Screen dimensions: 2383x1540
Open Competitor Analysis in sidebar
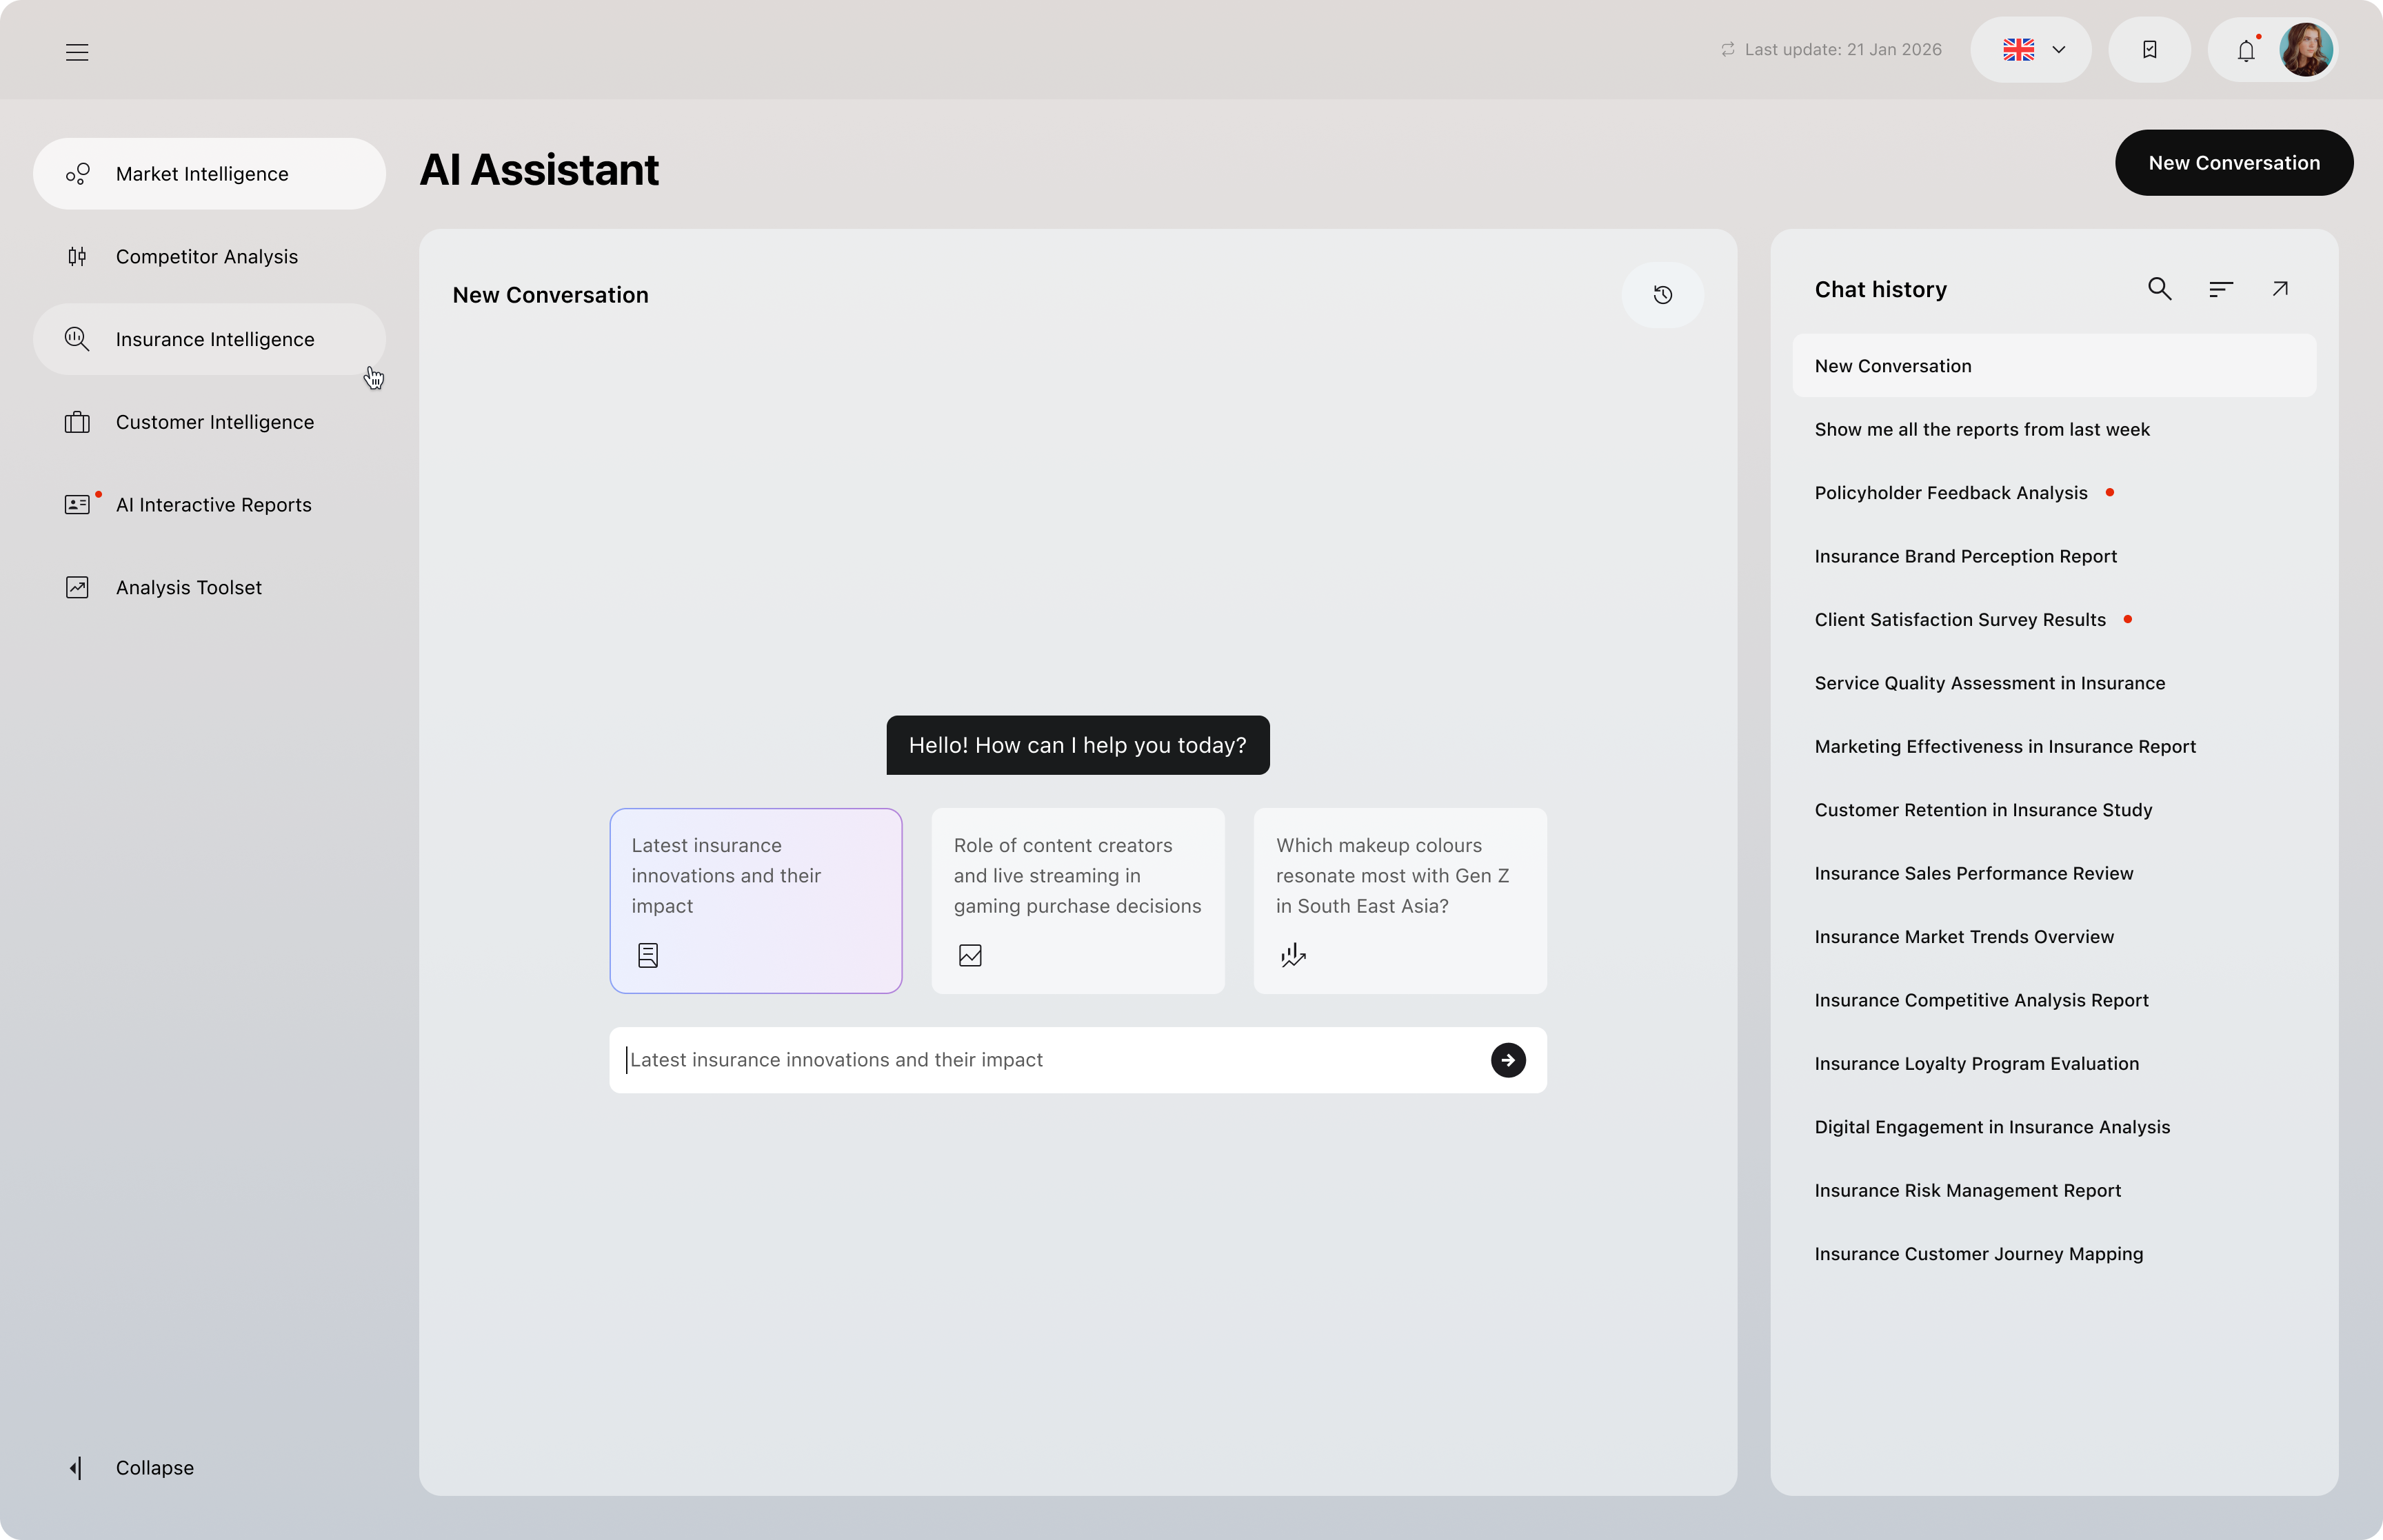coord(207,257)
